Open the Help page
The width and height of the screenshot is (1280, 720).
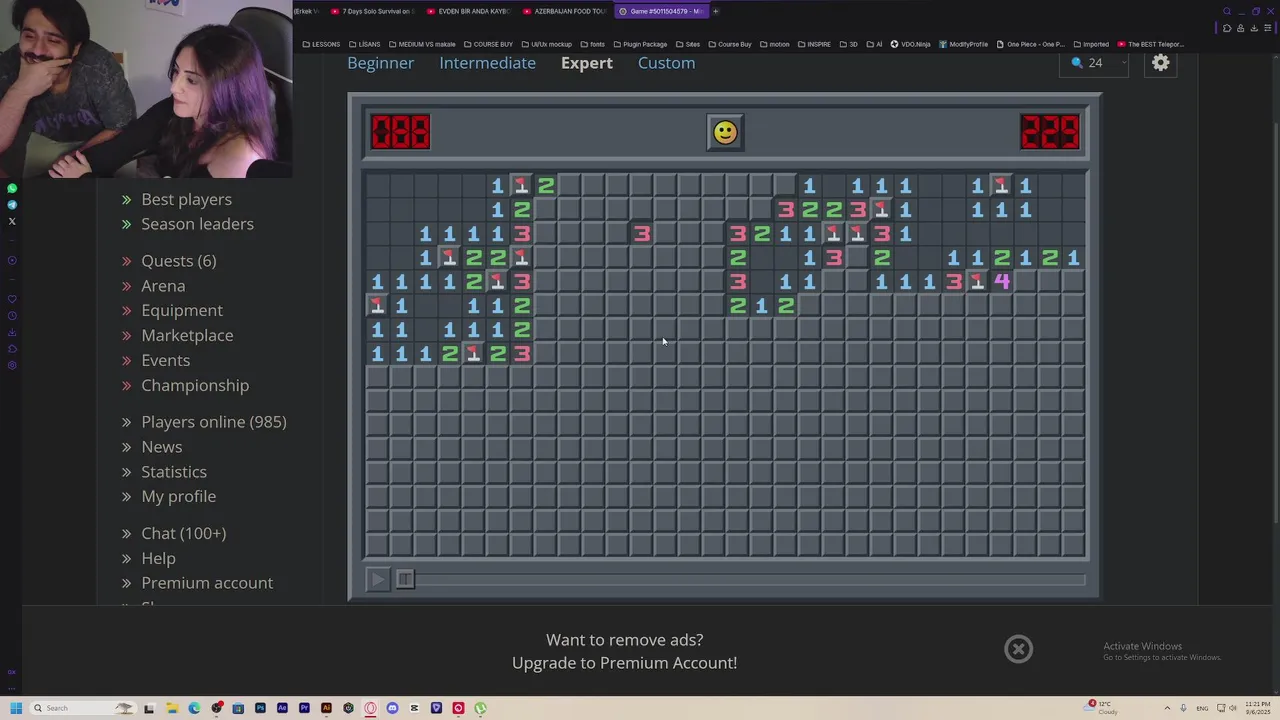pos(158,558)
